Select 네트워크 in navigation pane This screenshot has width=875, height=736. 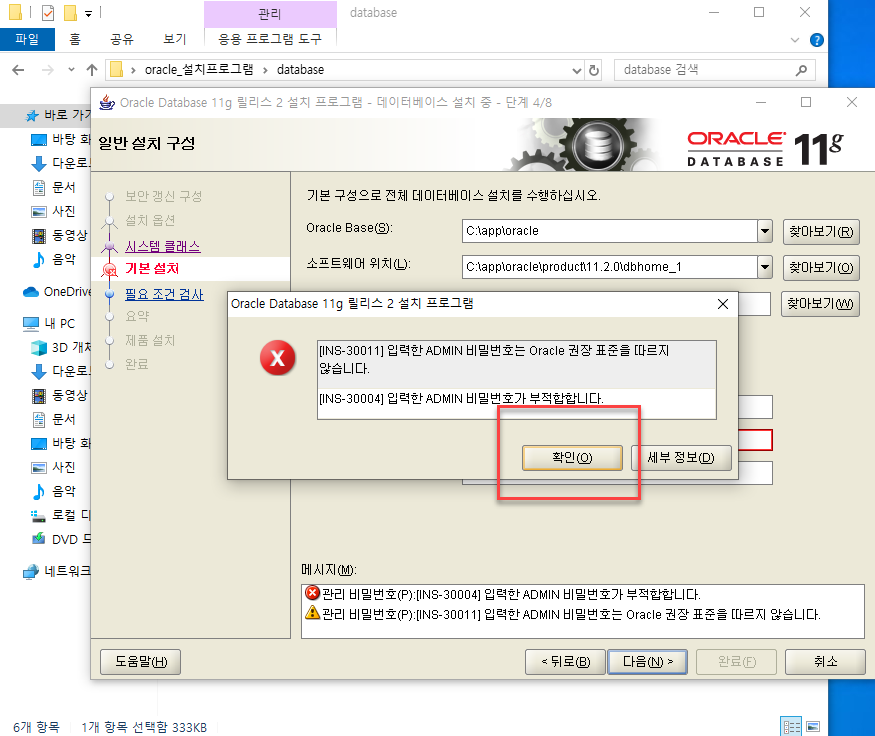(x=56, y=571)
